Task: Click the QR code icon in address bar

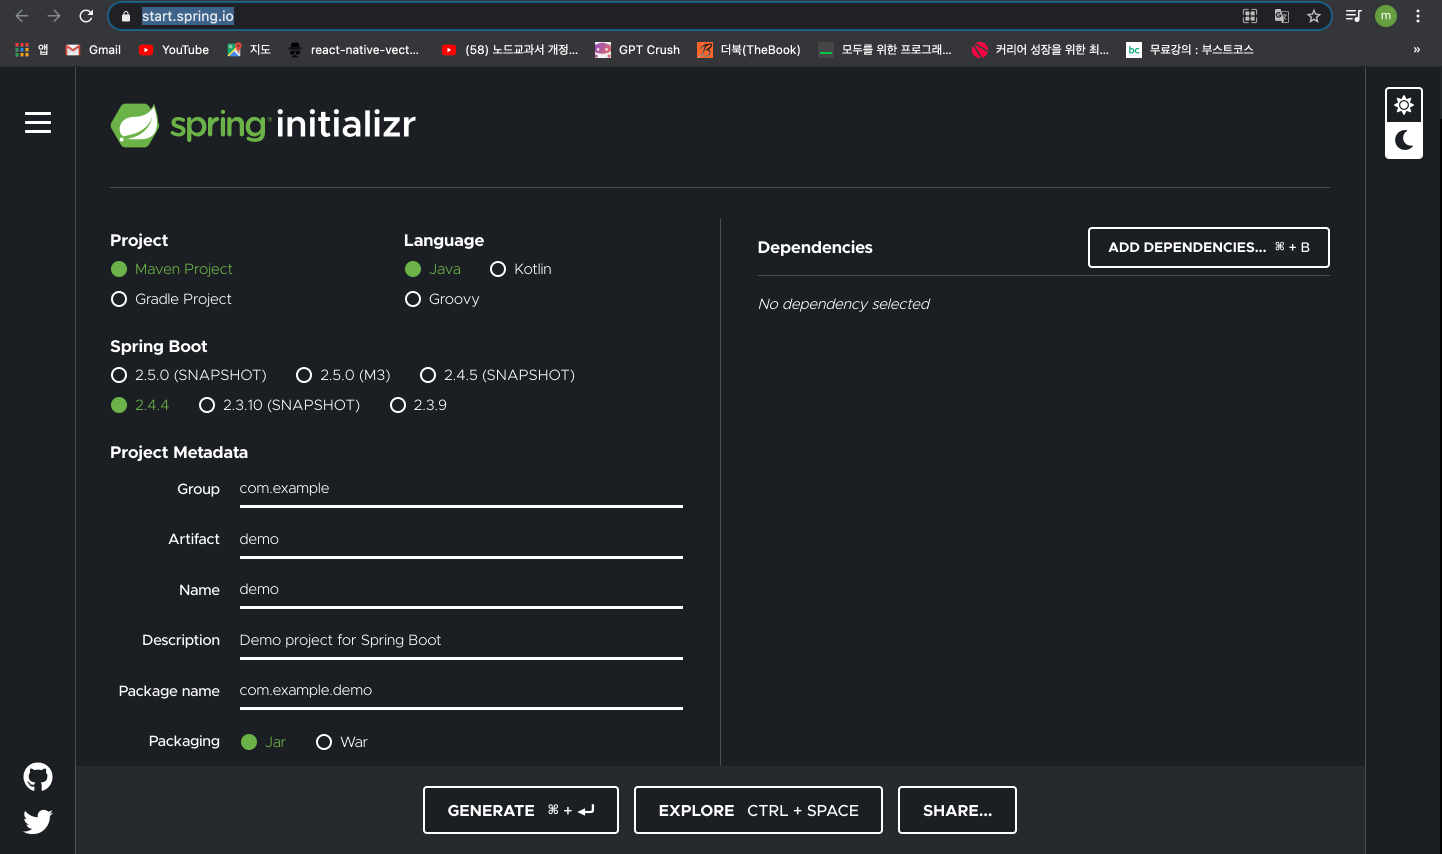Action: click(x=1250, y=16)
